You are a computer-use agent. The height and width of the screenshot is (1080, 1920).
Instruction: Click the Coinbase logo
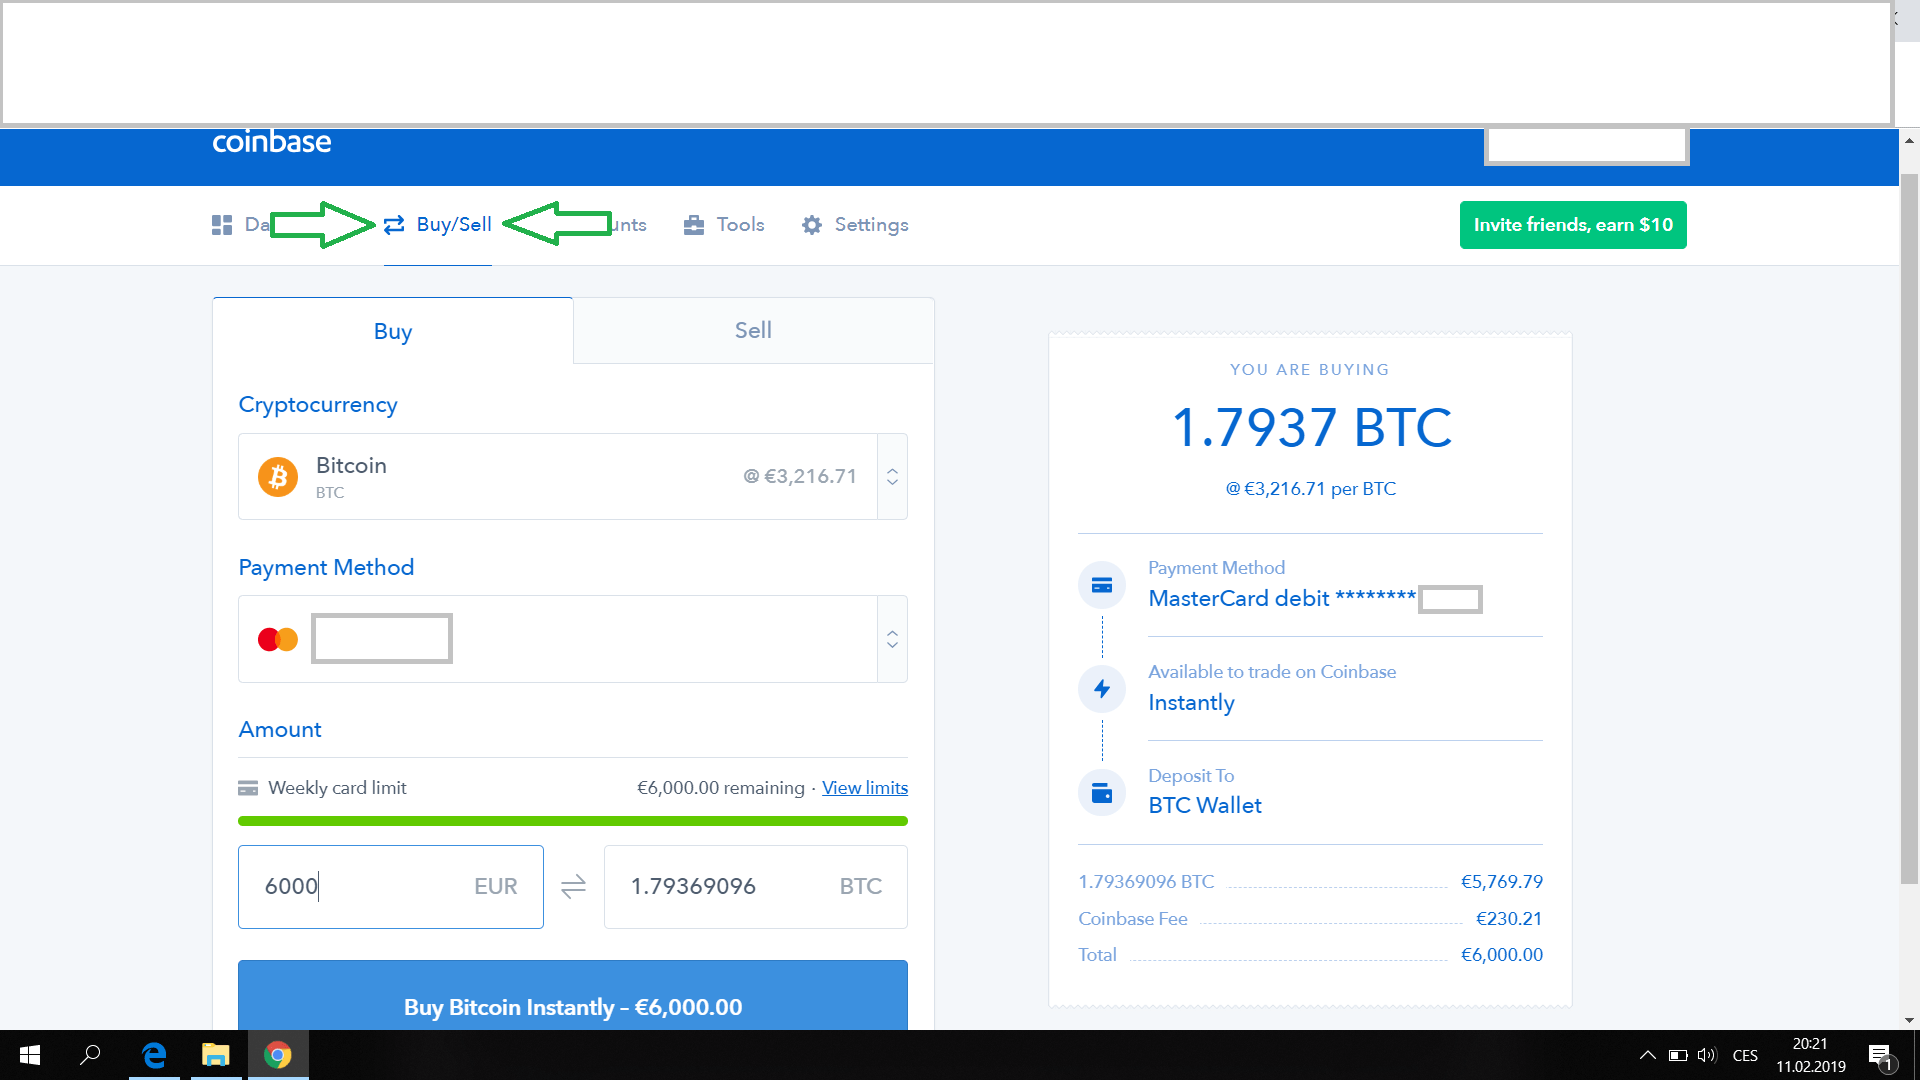click(271, 142)
